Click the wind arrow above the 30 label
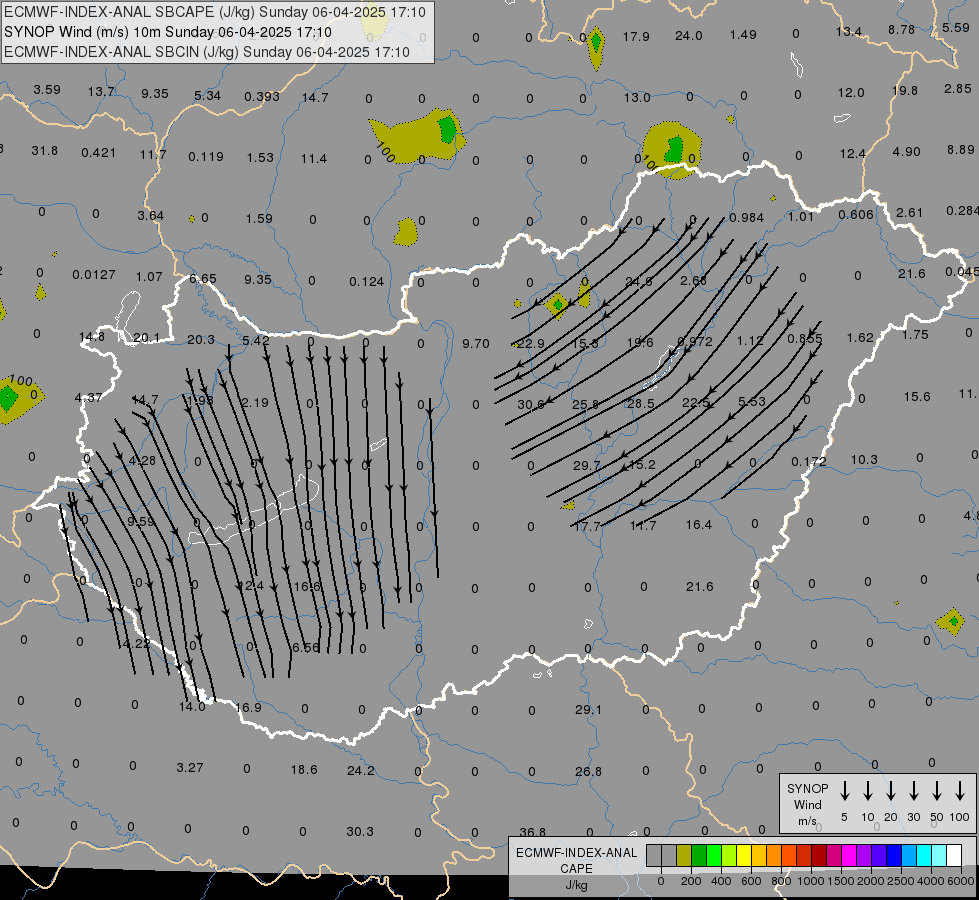The width and height of the screenshot is (979, 900). 913,791
